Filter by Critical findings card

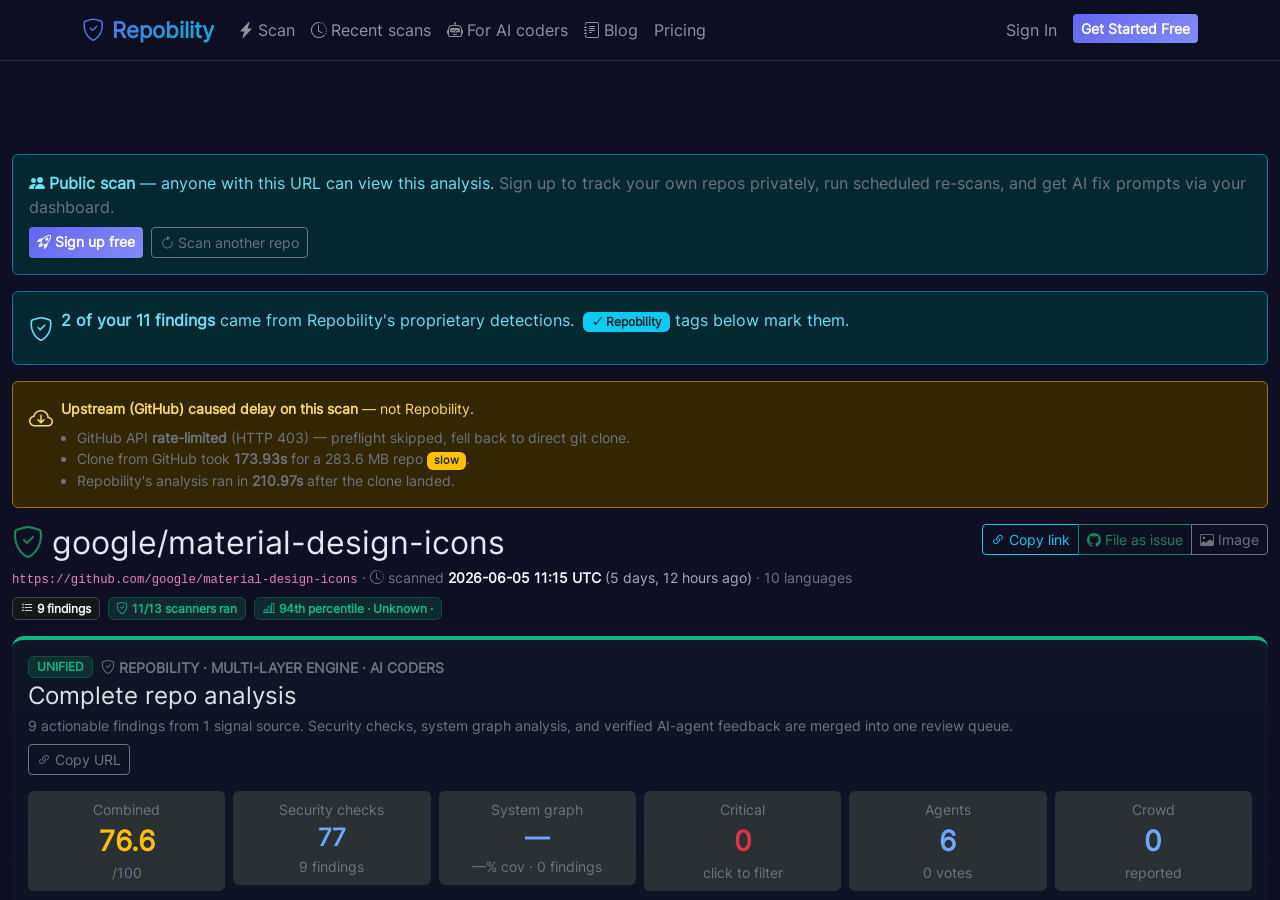pos(743,841)
